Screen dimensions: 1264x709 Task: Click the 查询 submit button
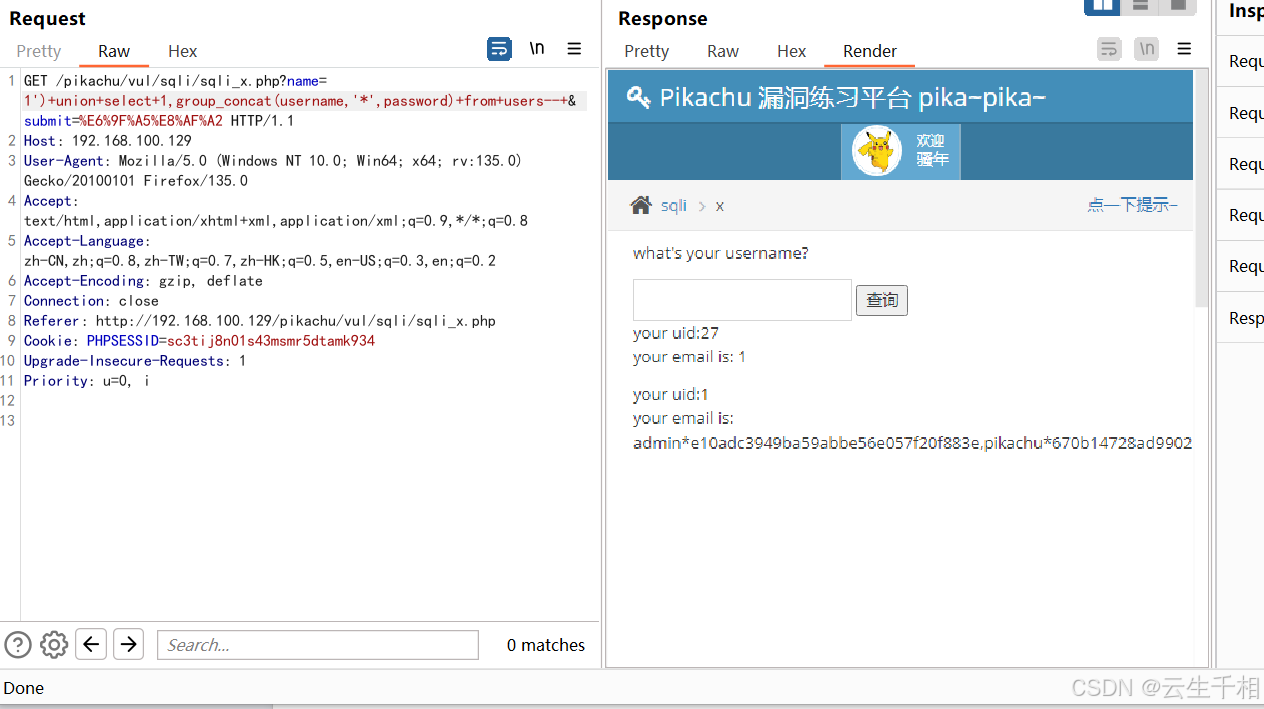point(882,300)
